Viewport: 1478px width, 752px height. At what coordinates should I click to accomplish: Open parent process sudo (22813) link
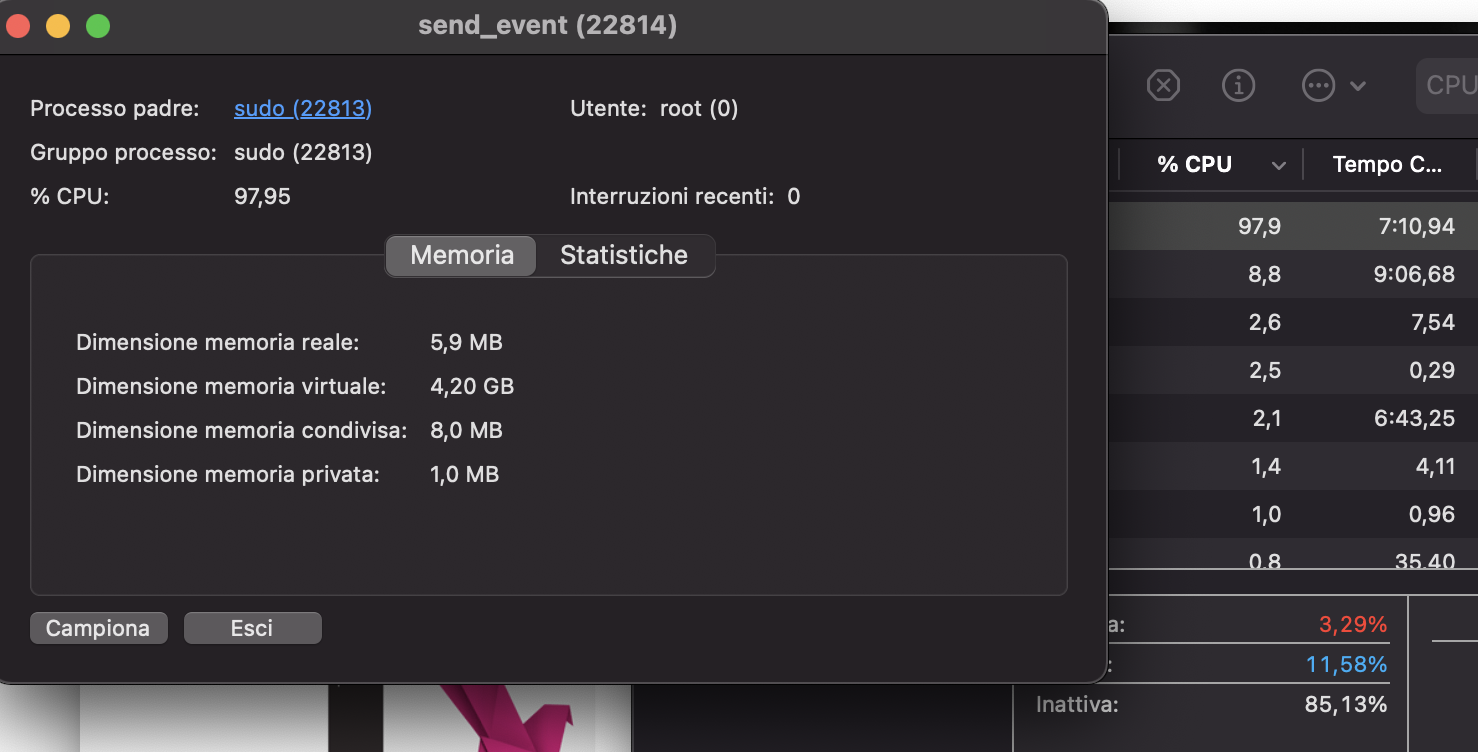[x=303, y=108]
